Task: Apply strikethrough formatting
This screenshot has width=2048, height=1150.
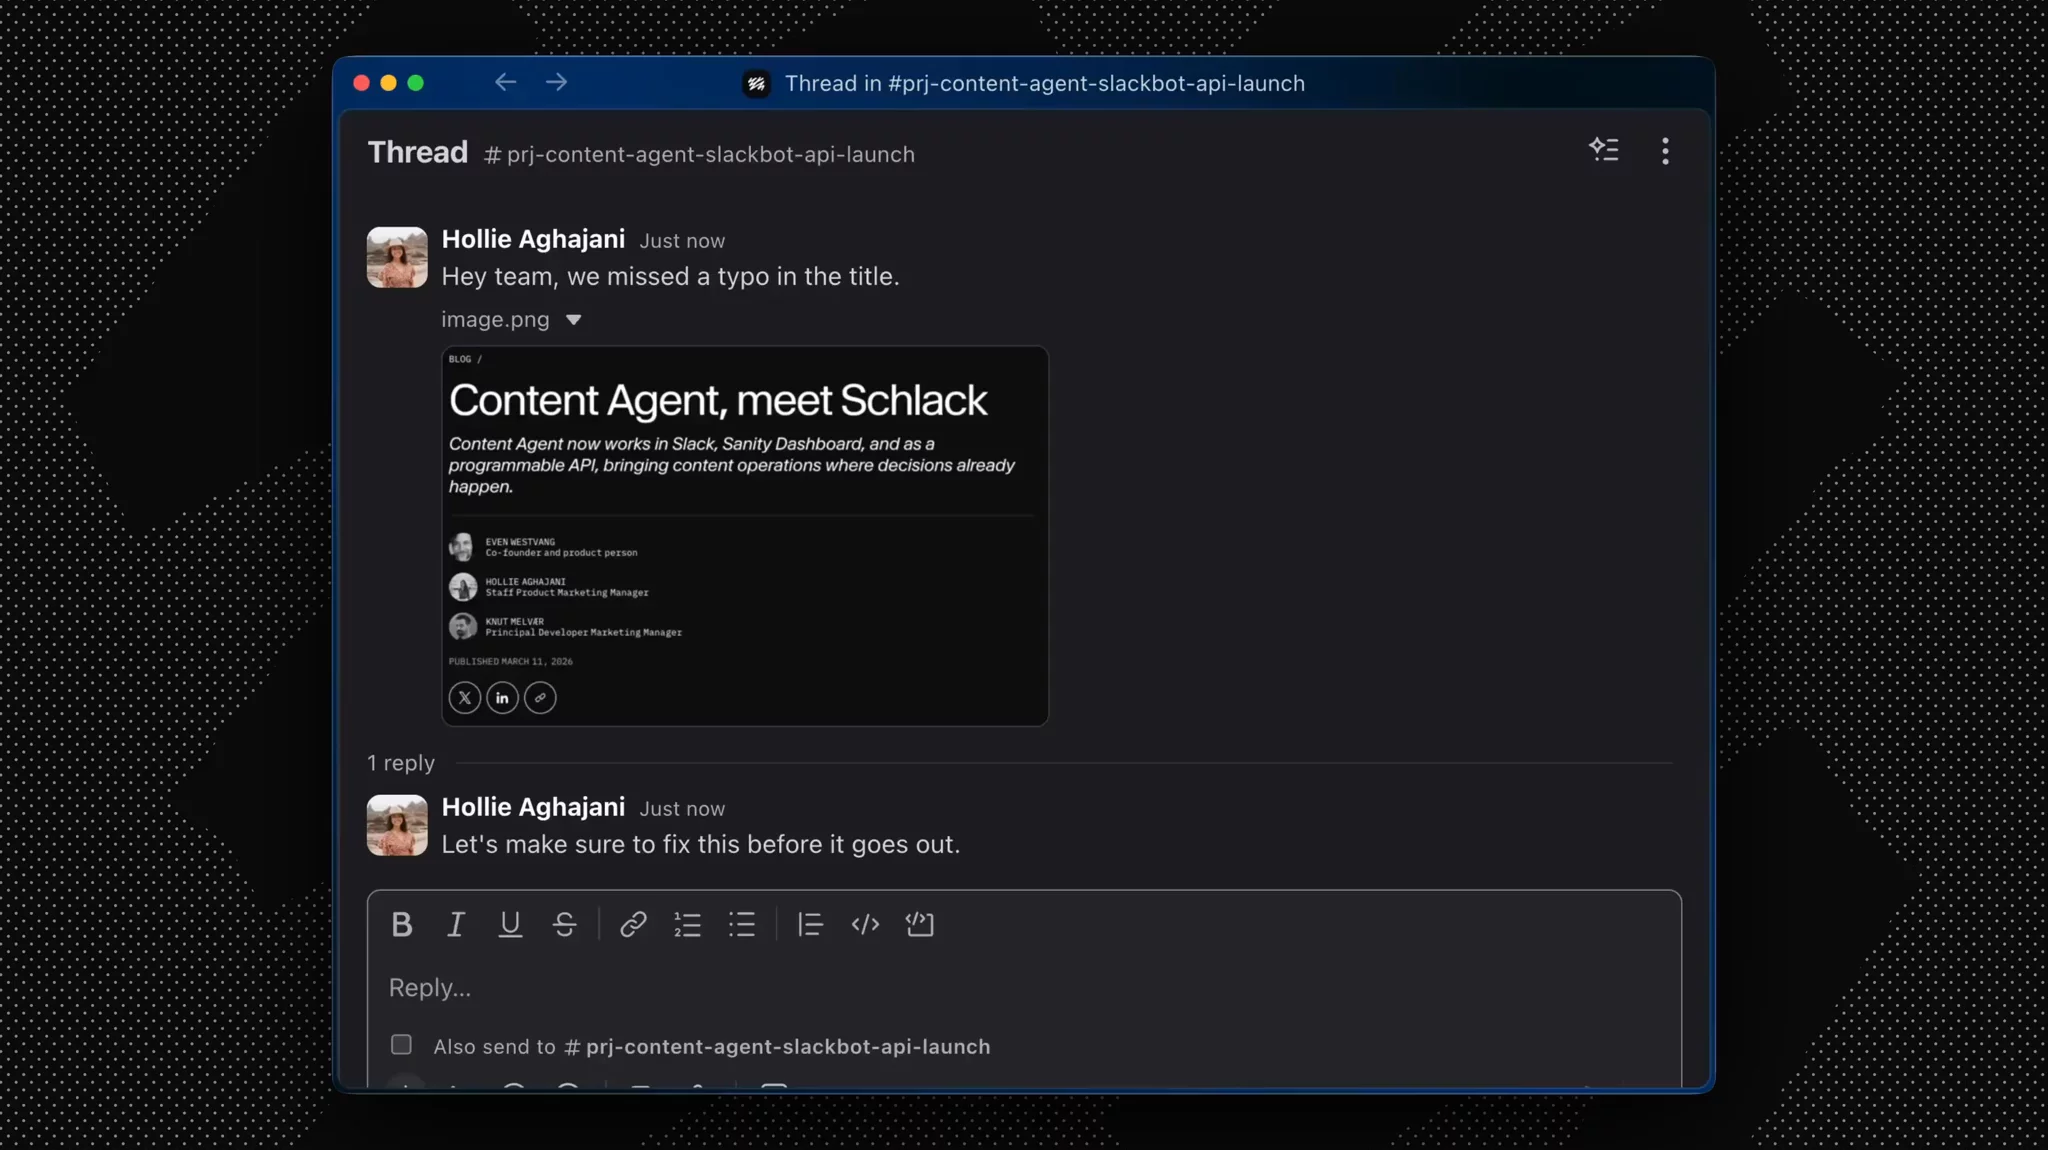Action: pos(564,924)
